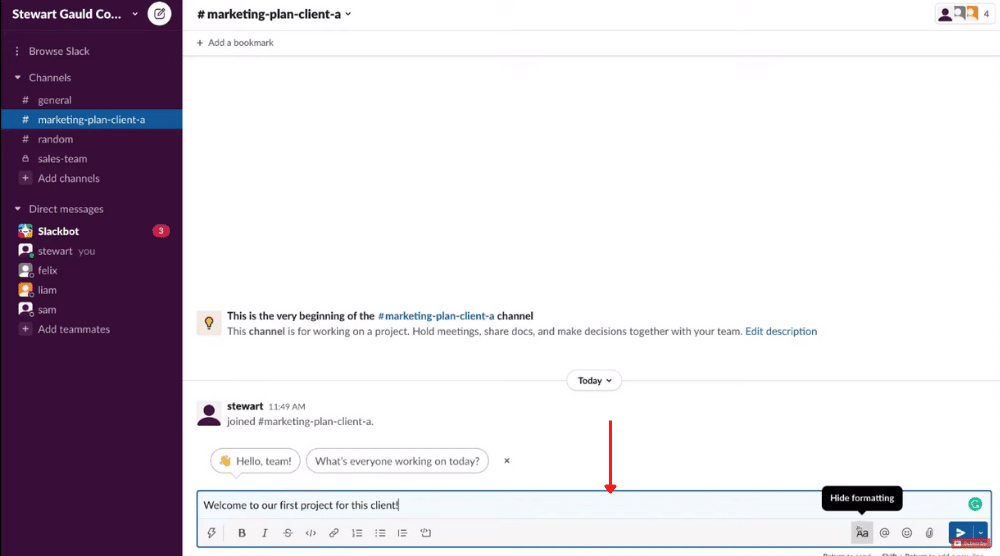Toggle blockquote formatting
The image size is (1000, 556).
[x=402, y=533]
